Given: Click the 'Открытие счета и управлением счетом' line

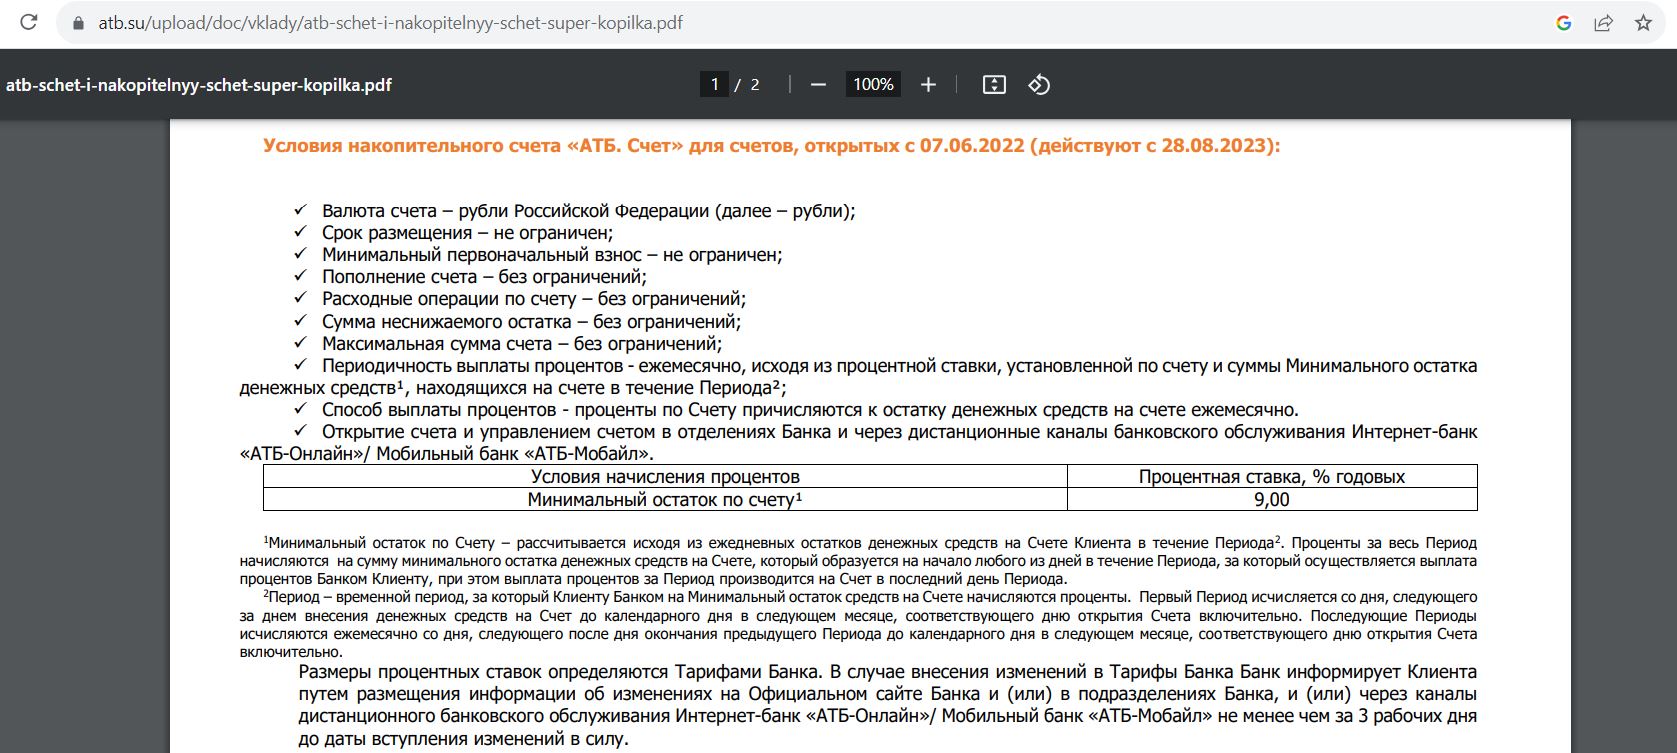Looking at the screenshot, I should 858,443.
